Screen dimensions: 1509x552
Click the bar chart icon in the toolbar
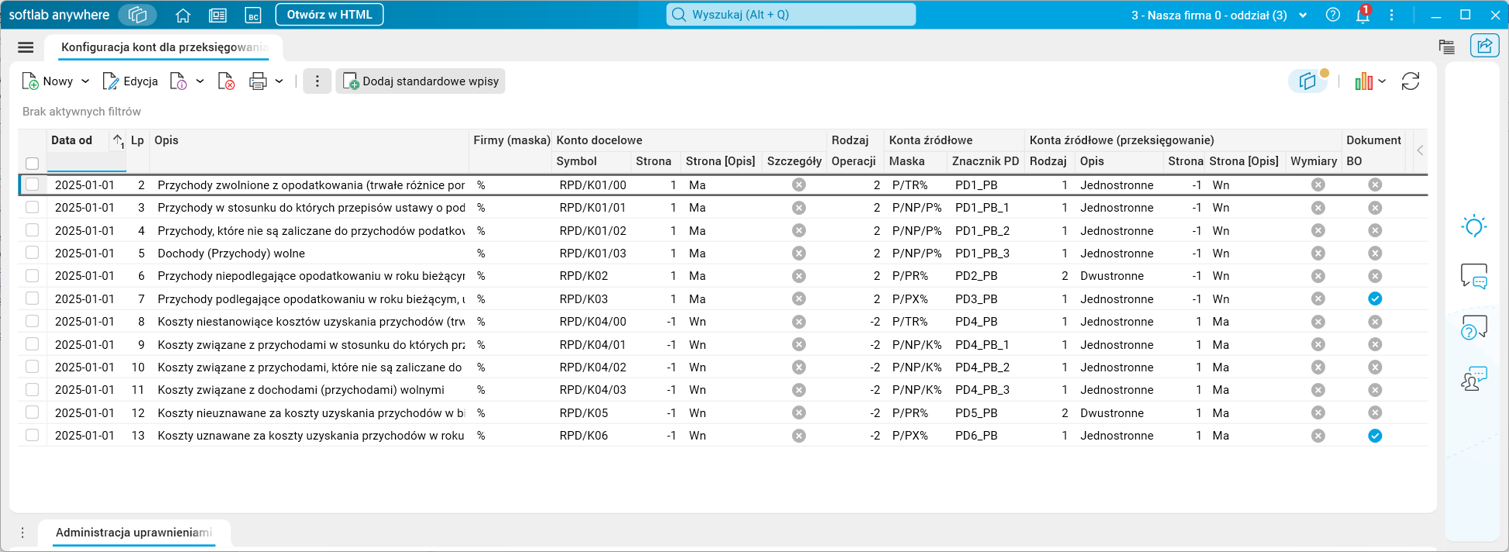1364,82
